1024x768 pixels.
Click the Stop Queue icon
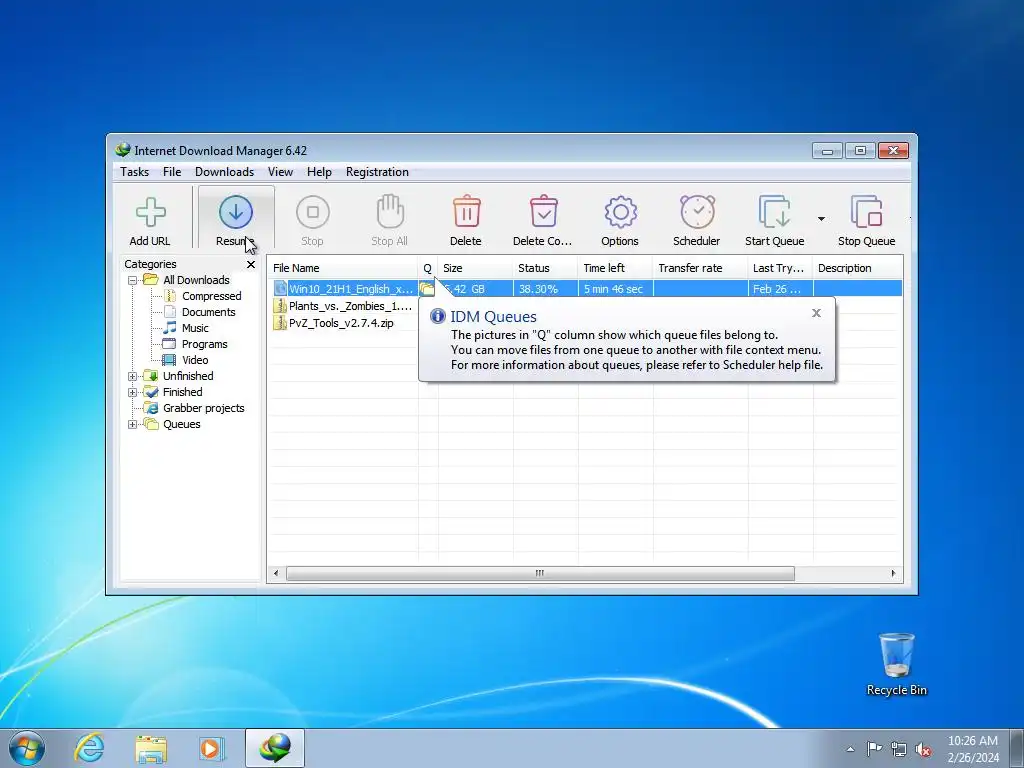coord(867,211)
